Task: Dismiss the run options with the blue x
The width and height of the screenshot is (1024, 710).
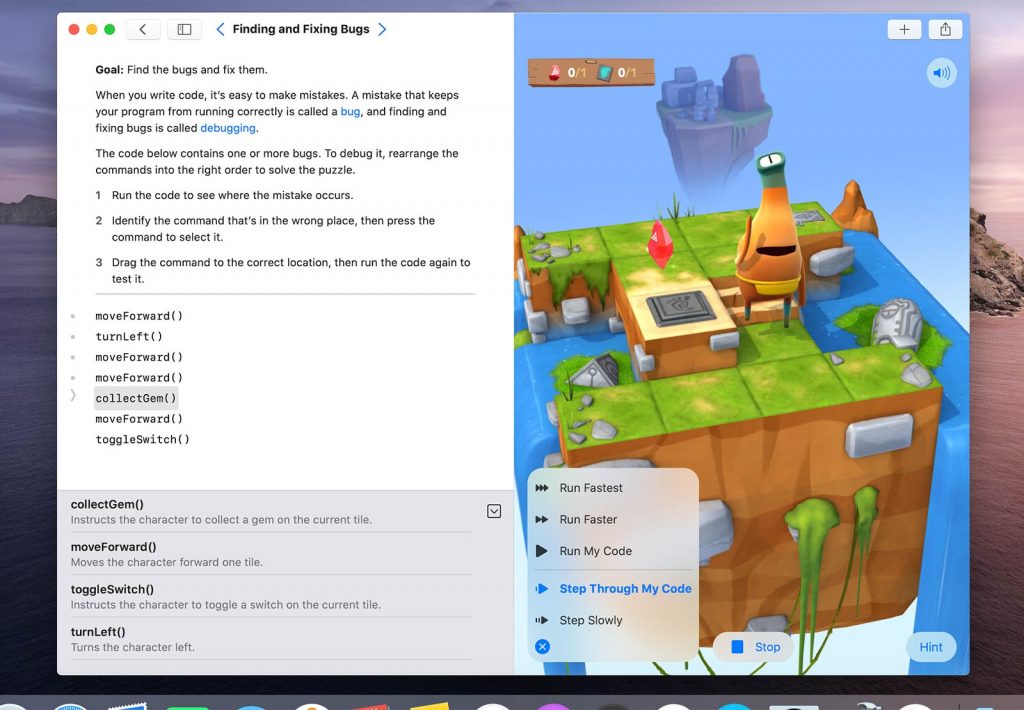Action: coord(542,646)
